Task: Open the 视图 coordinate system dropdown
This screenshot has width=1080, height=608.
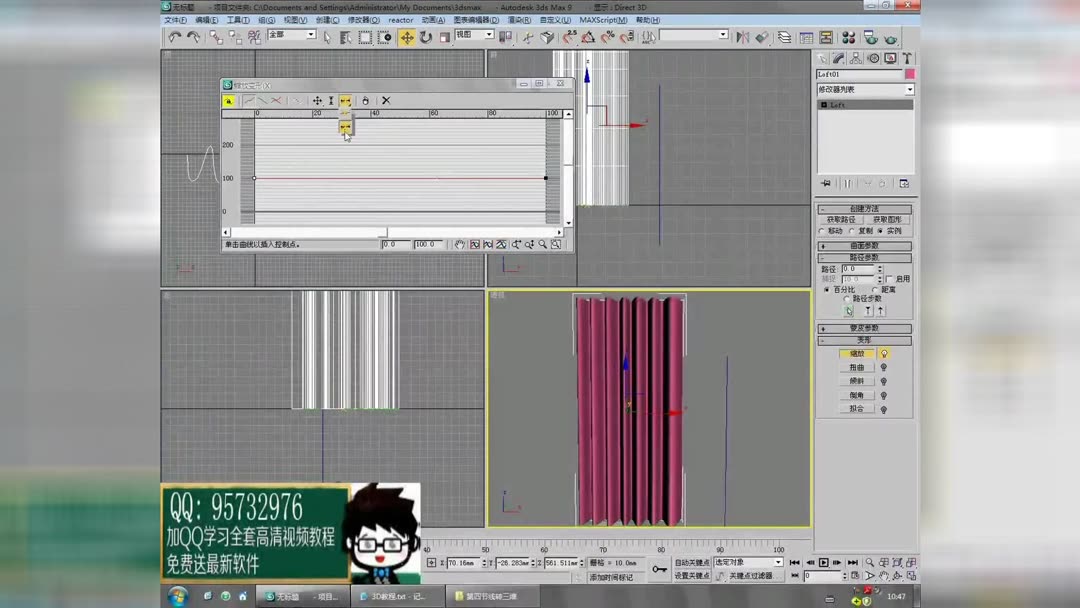Action: (474, 34)
